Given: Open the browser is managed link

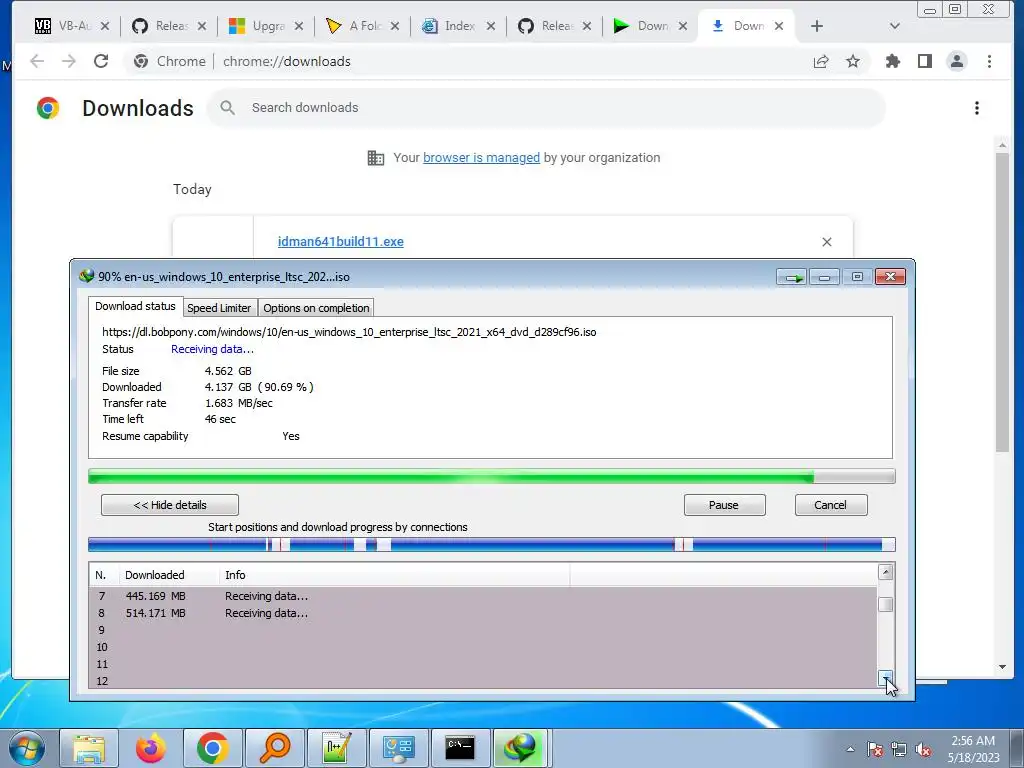Looking at the screenshot, I should pos(481,157).
